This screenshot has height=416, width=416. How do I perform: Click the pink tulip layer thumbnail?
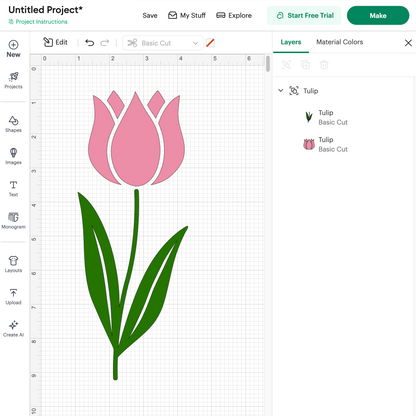coord(309,144)
